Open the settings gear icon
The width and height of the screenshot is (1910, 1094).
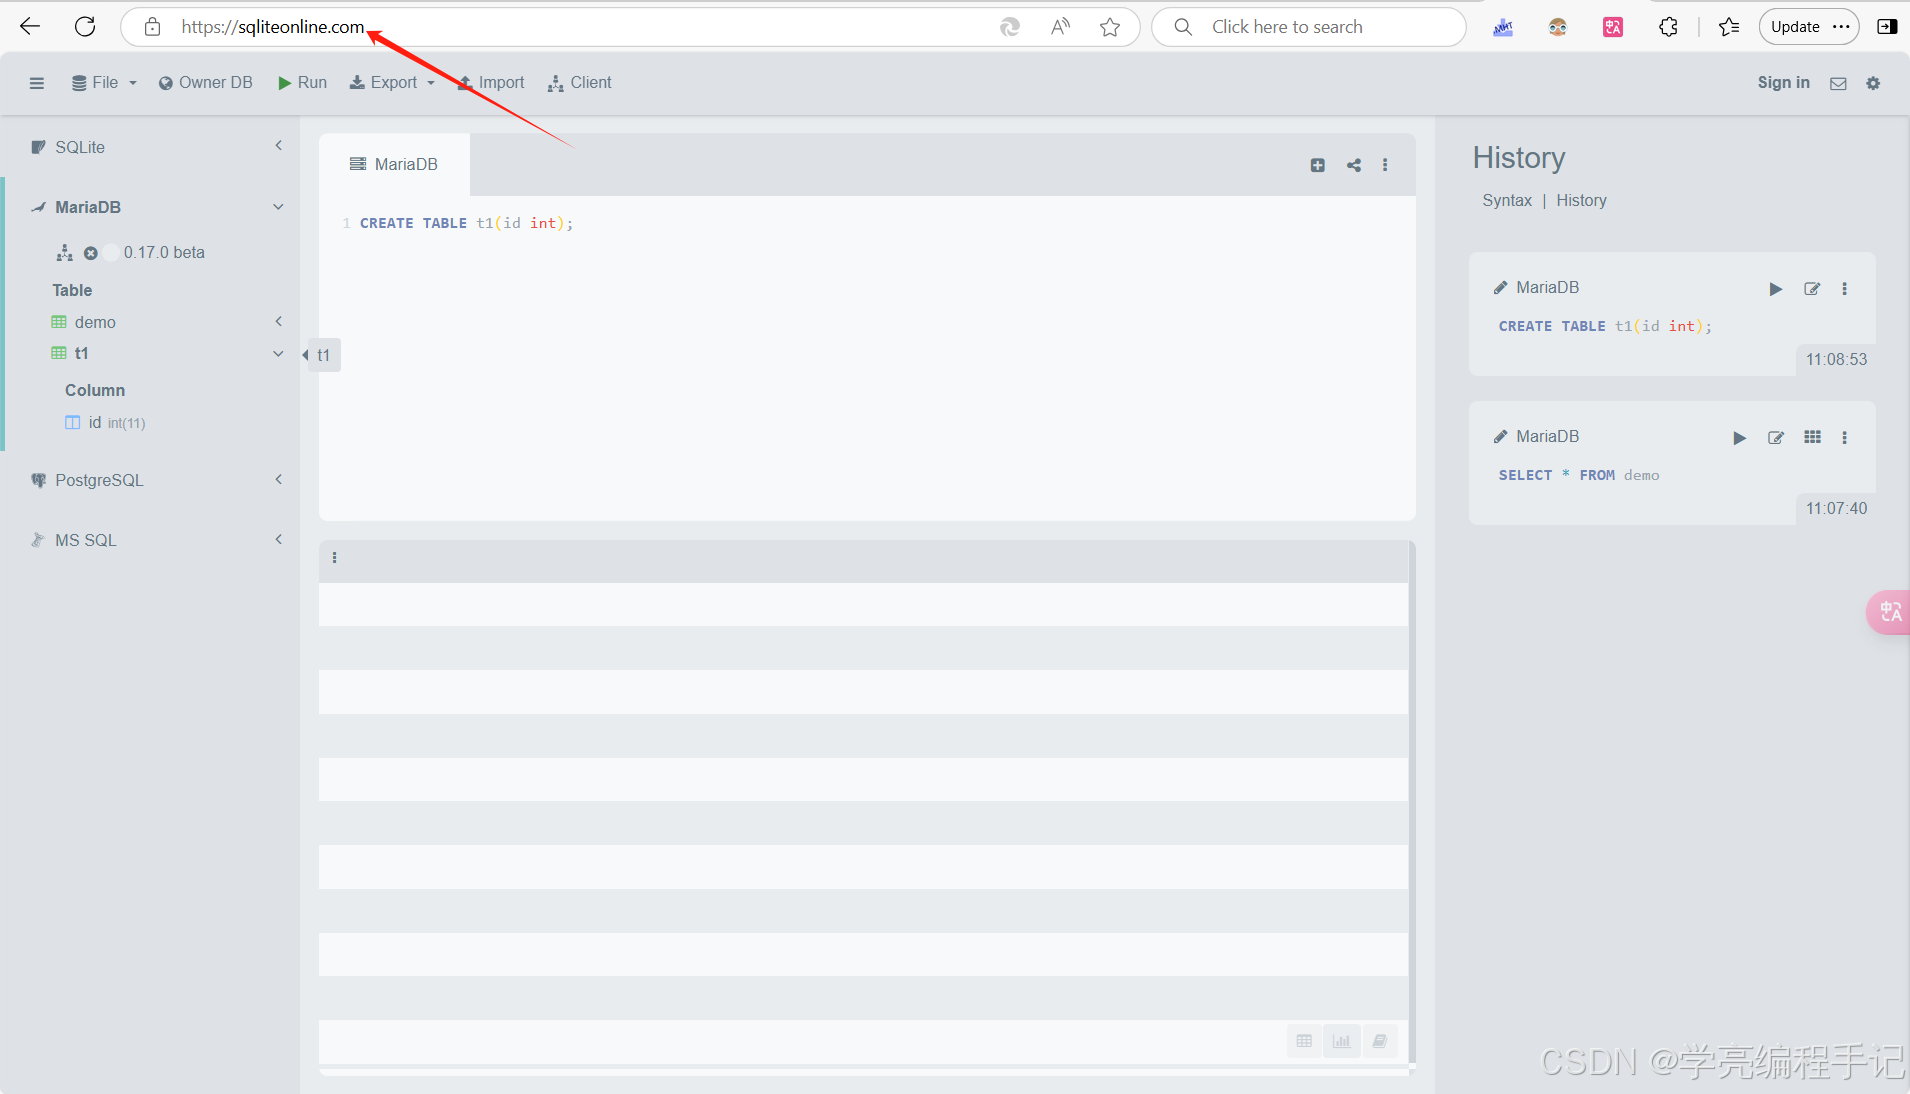point(1873,84)
